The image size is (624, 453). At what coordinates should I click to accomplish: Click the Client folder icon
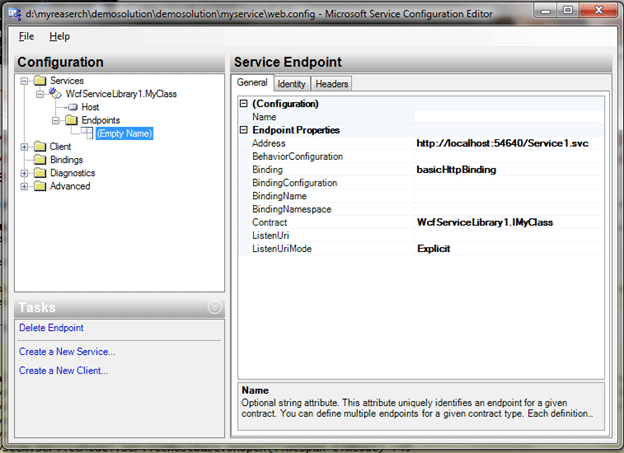pos(40,146)
